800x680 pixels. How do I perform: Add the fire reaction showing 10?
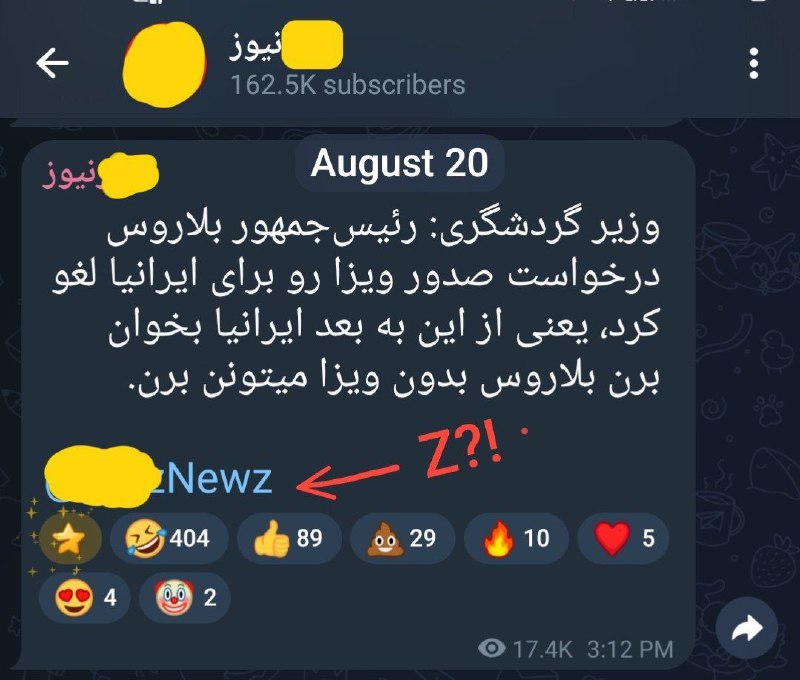coord(516,538)
